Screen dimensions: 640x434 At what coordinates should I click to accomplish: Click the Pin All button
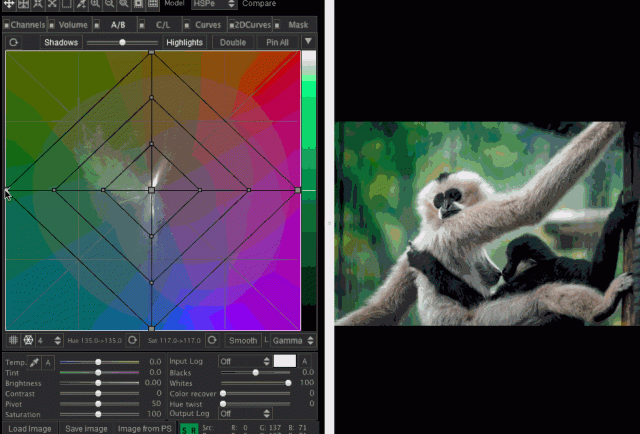pos(278,42)
